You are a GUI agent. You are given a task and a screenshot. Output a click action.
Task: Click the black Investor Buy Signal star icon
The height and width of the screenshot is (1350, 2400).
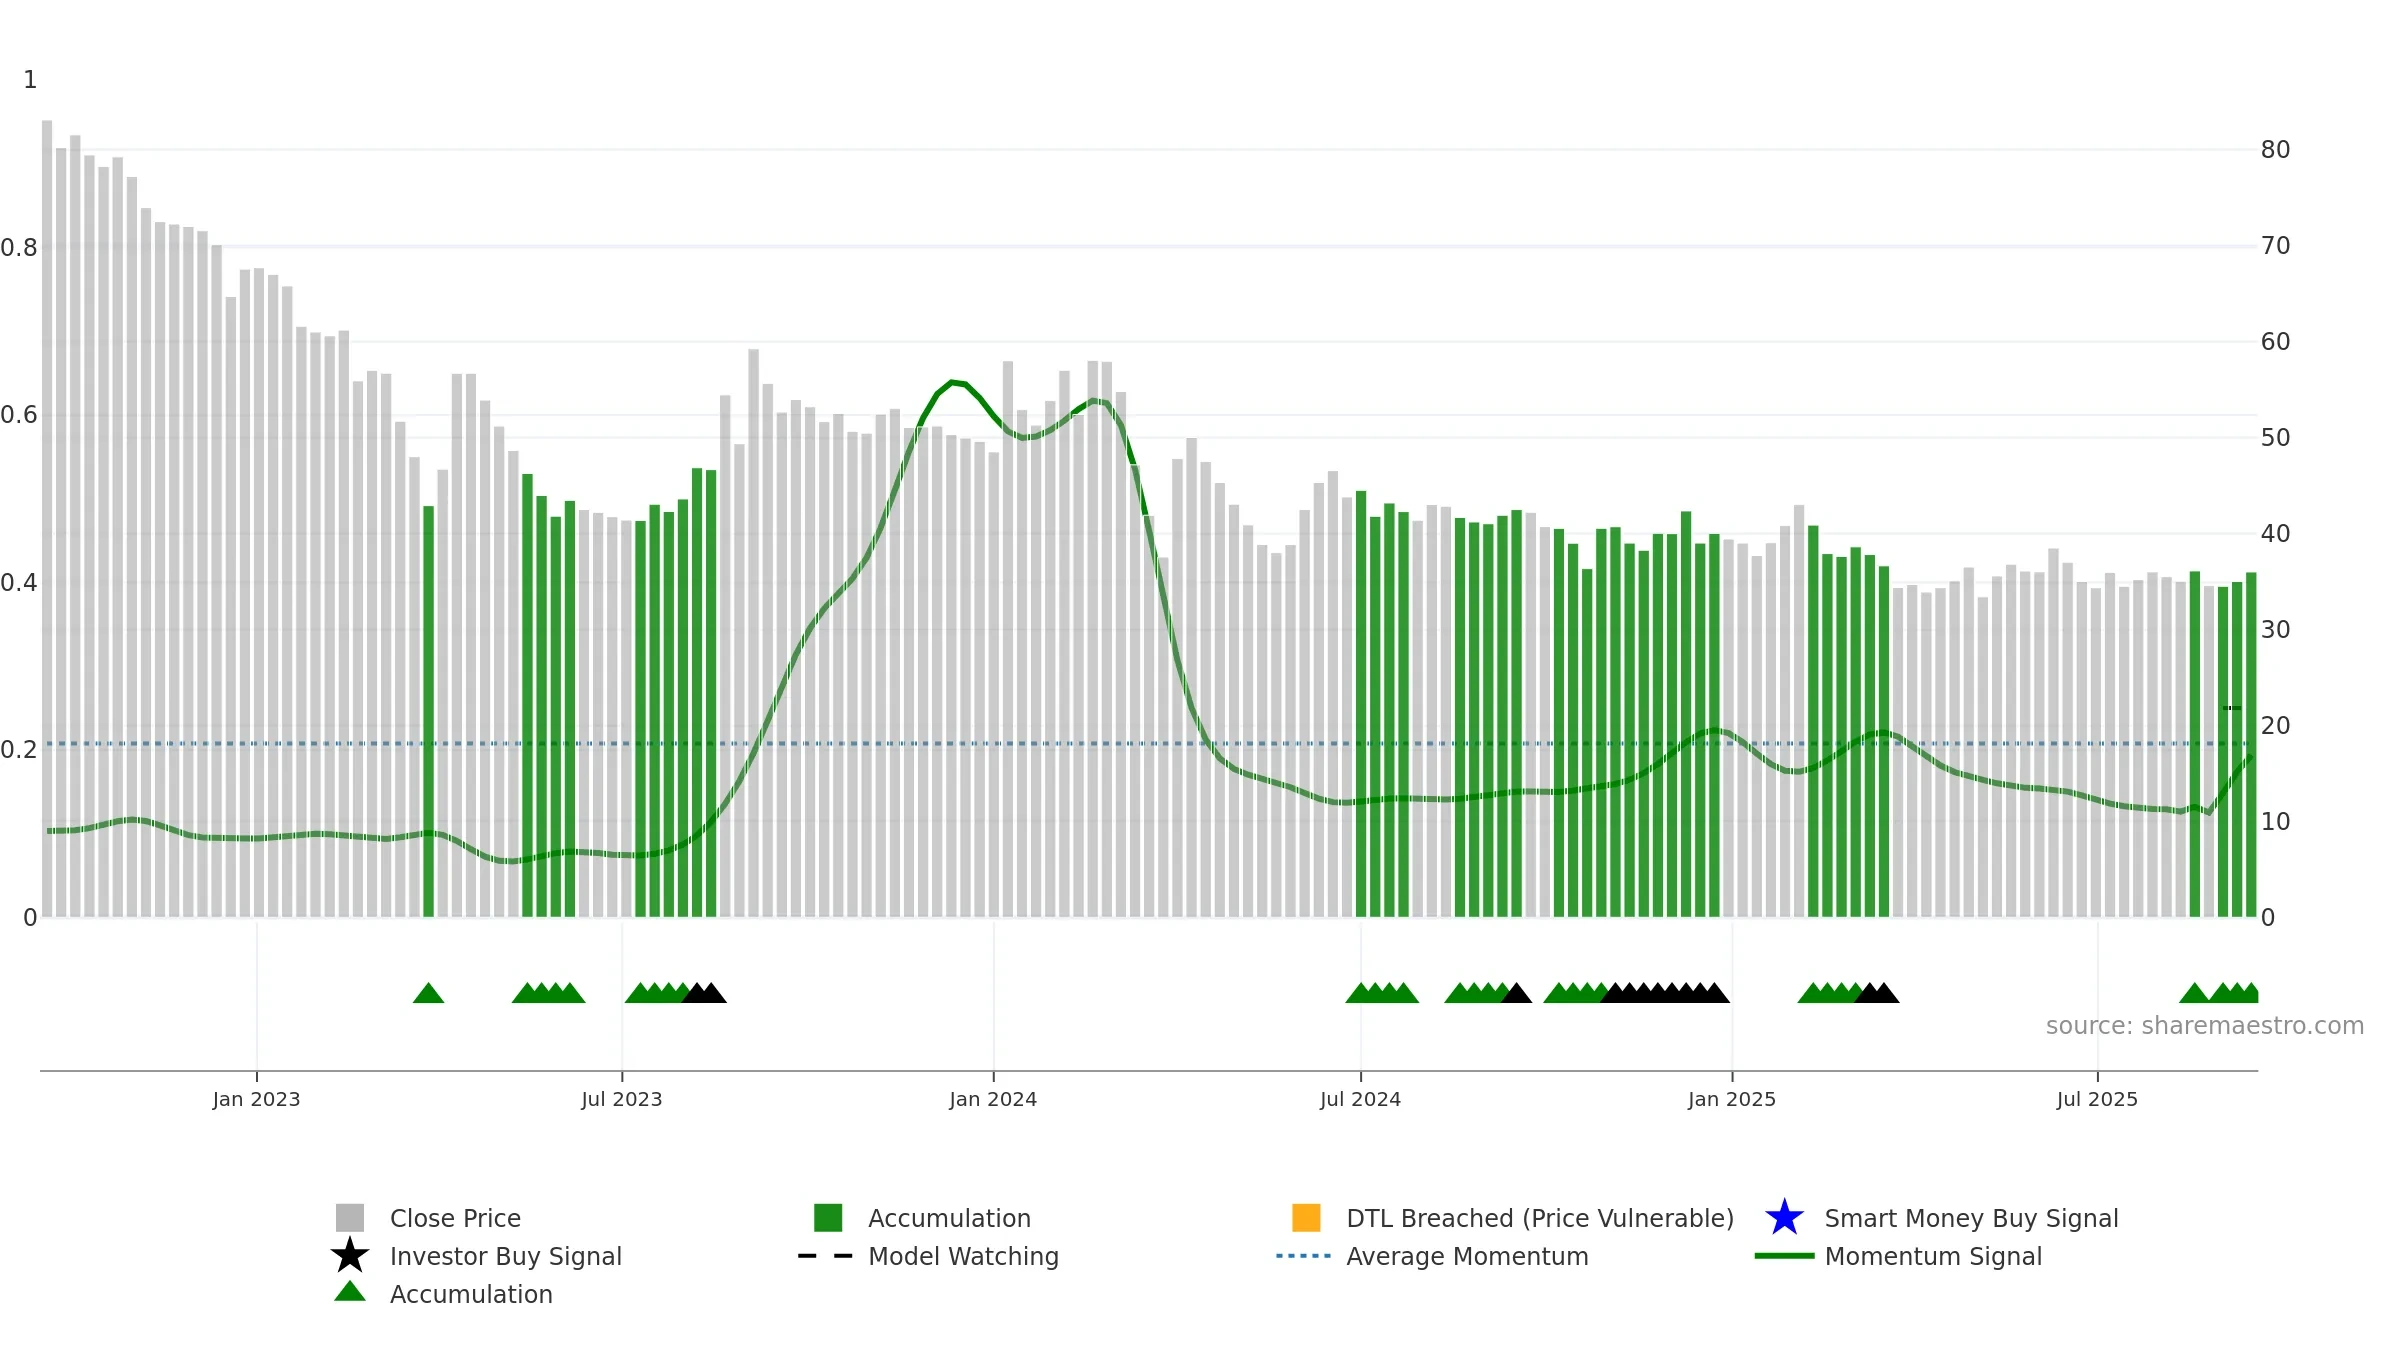coord(350,1256)
